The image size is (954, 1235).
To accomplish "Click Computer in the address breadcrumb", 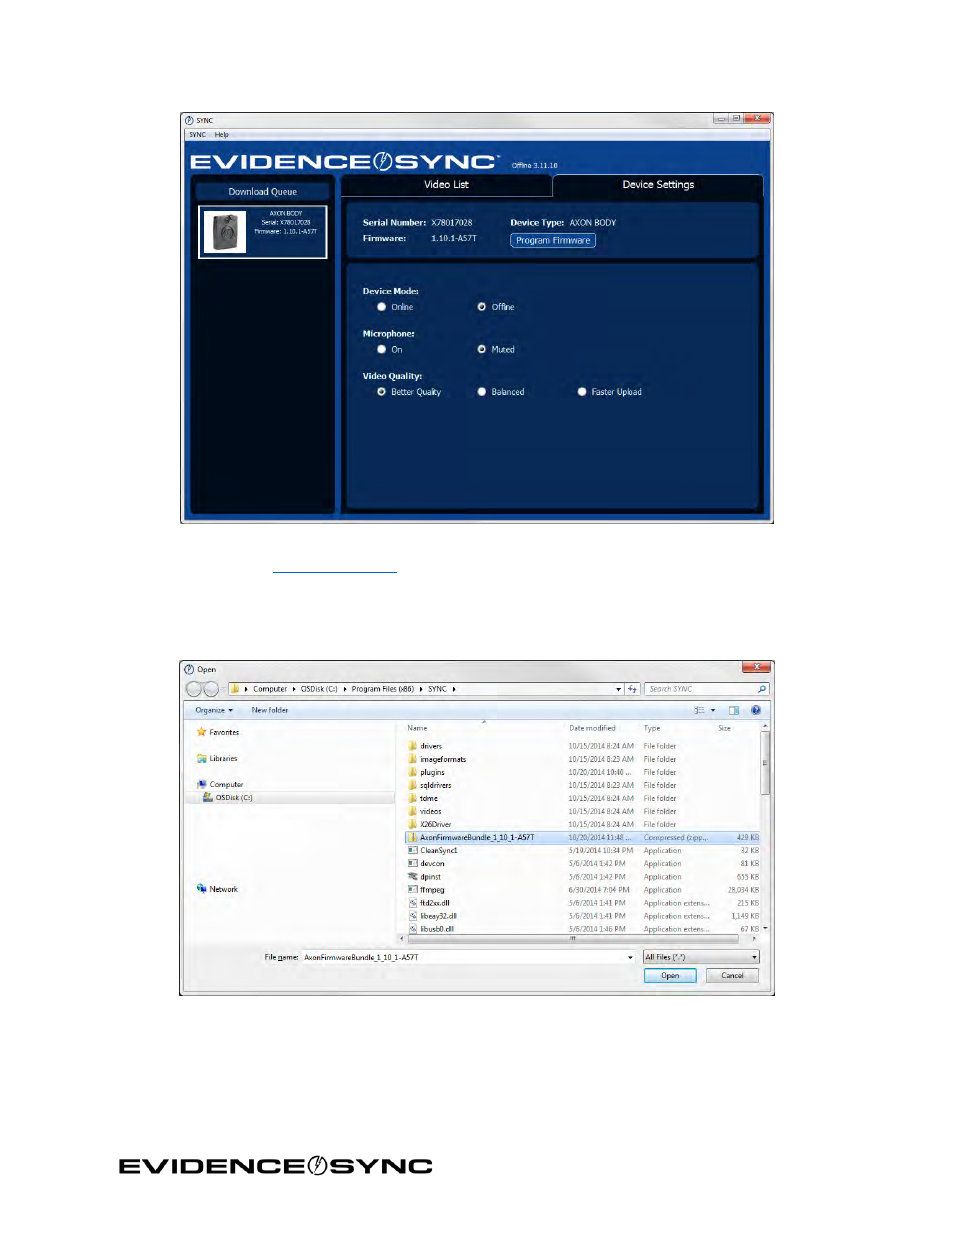I will click(x=269, y=689).
